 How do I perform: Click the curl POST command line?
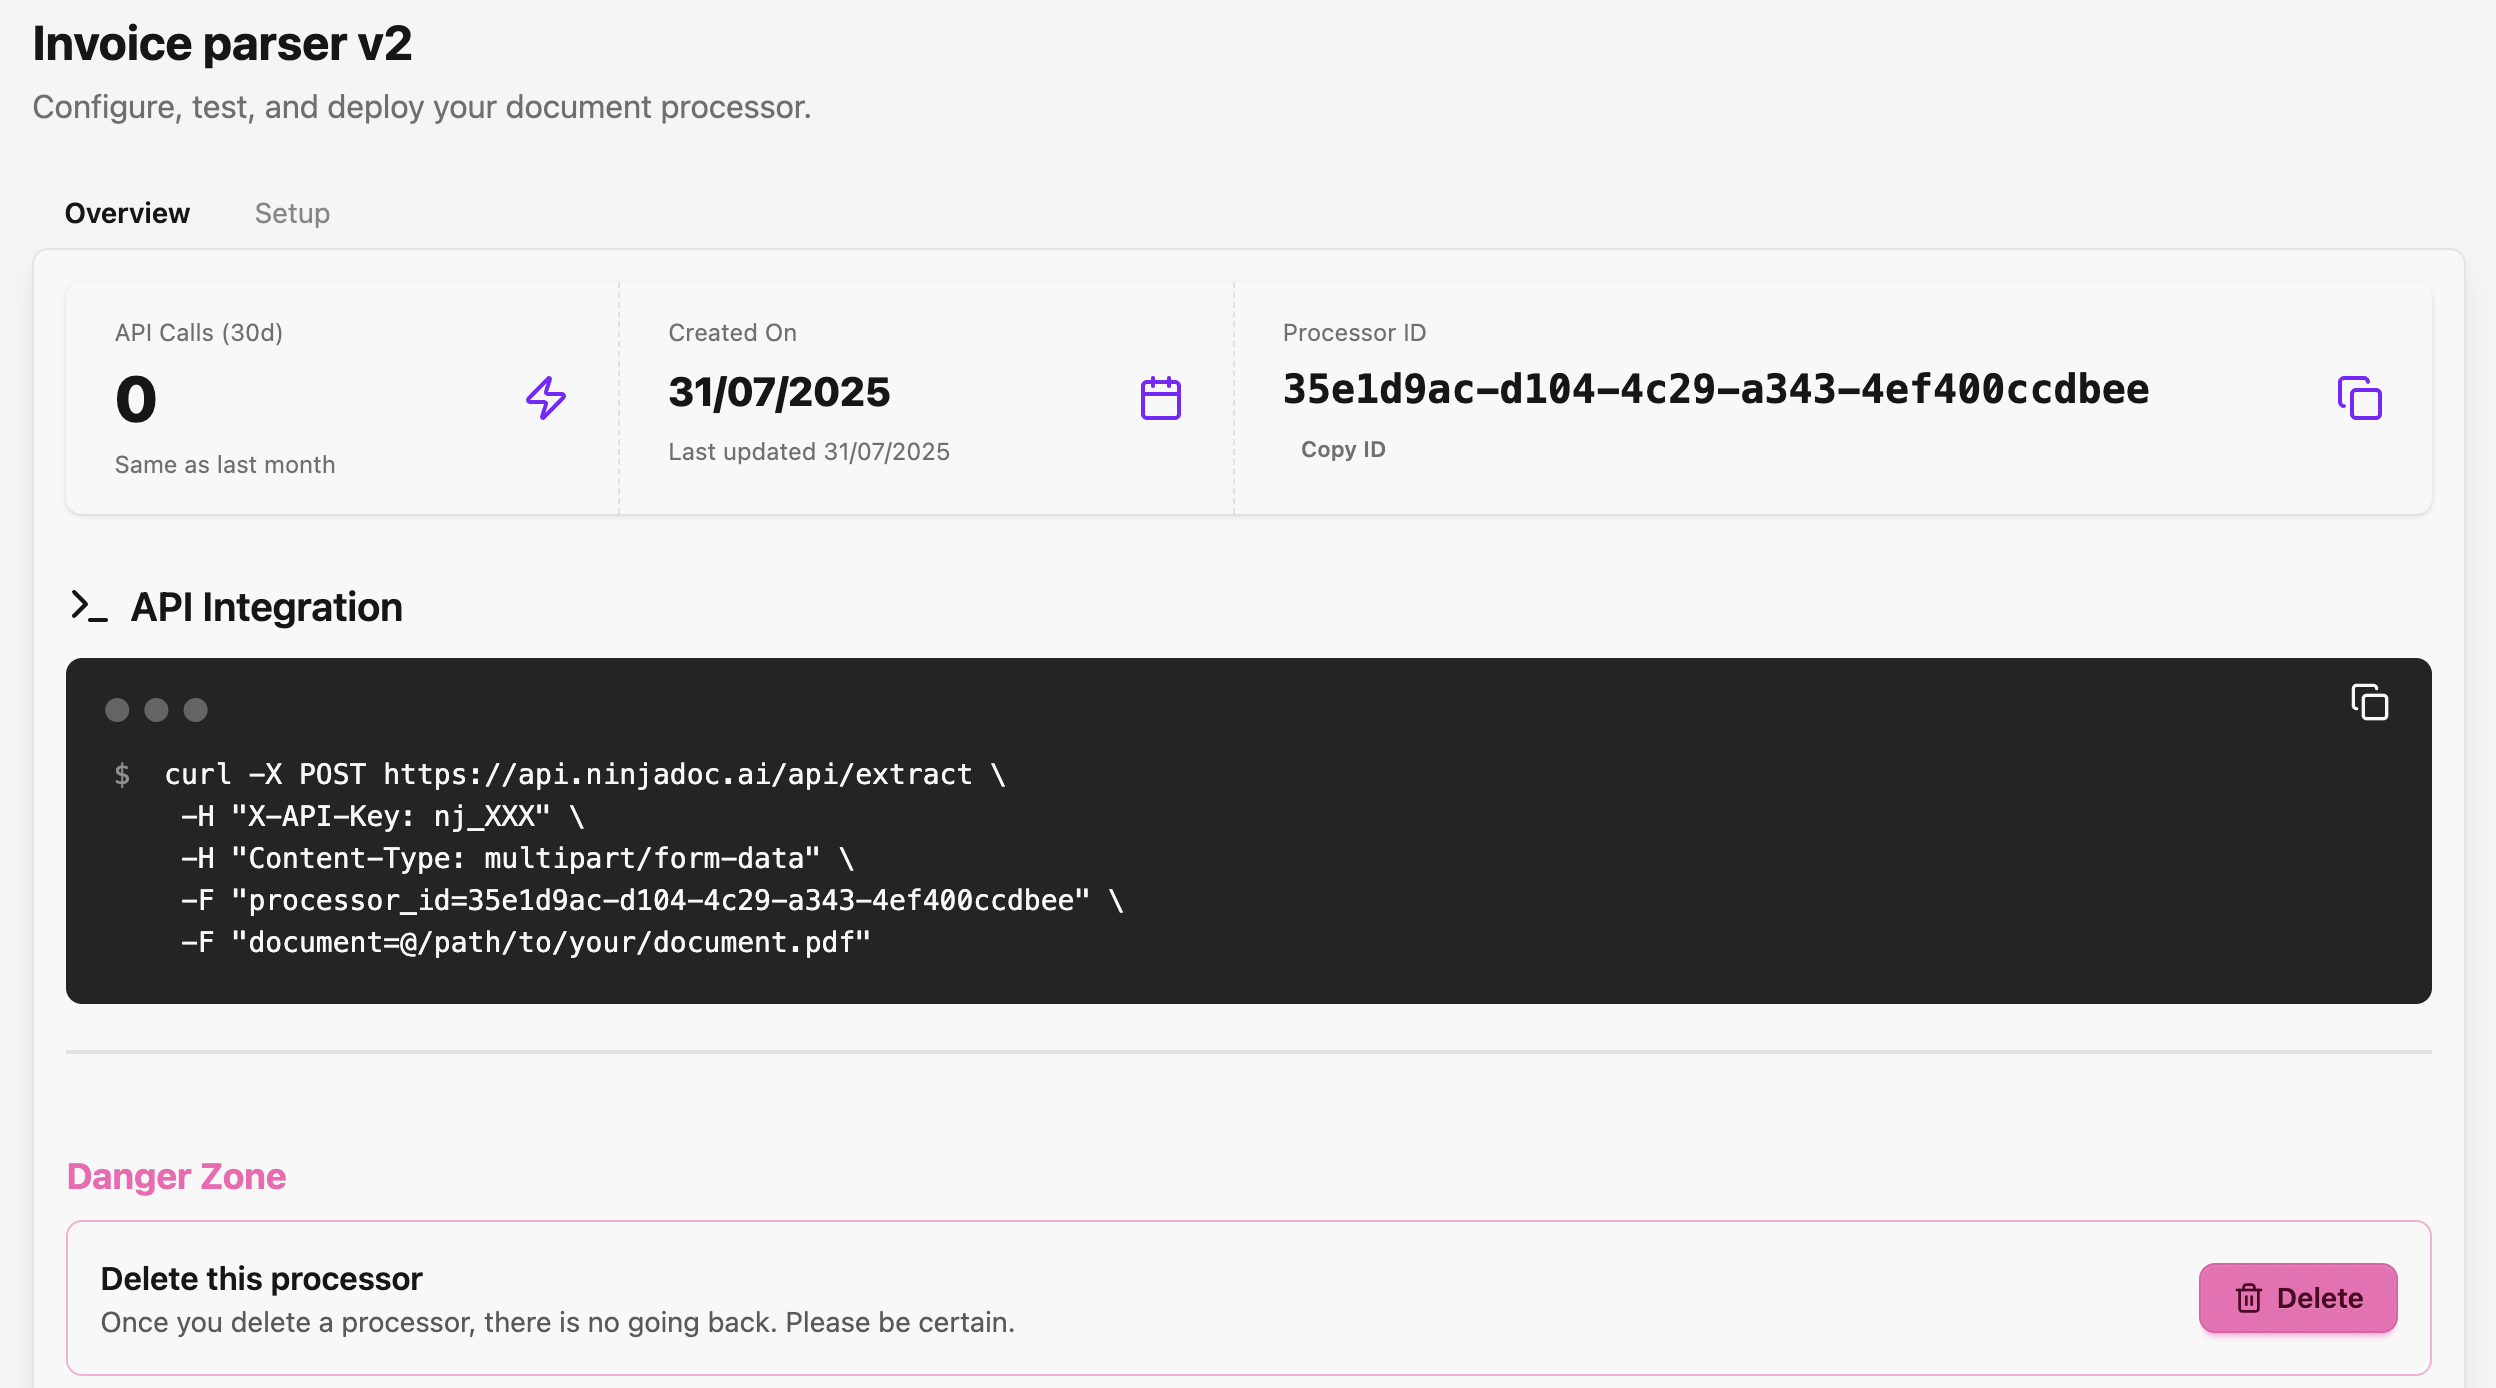pos(585,774)
